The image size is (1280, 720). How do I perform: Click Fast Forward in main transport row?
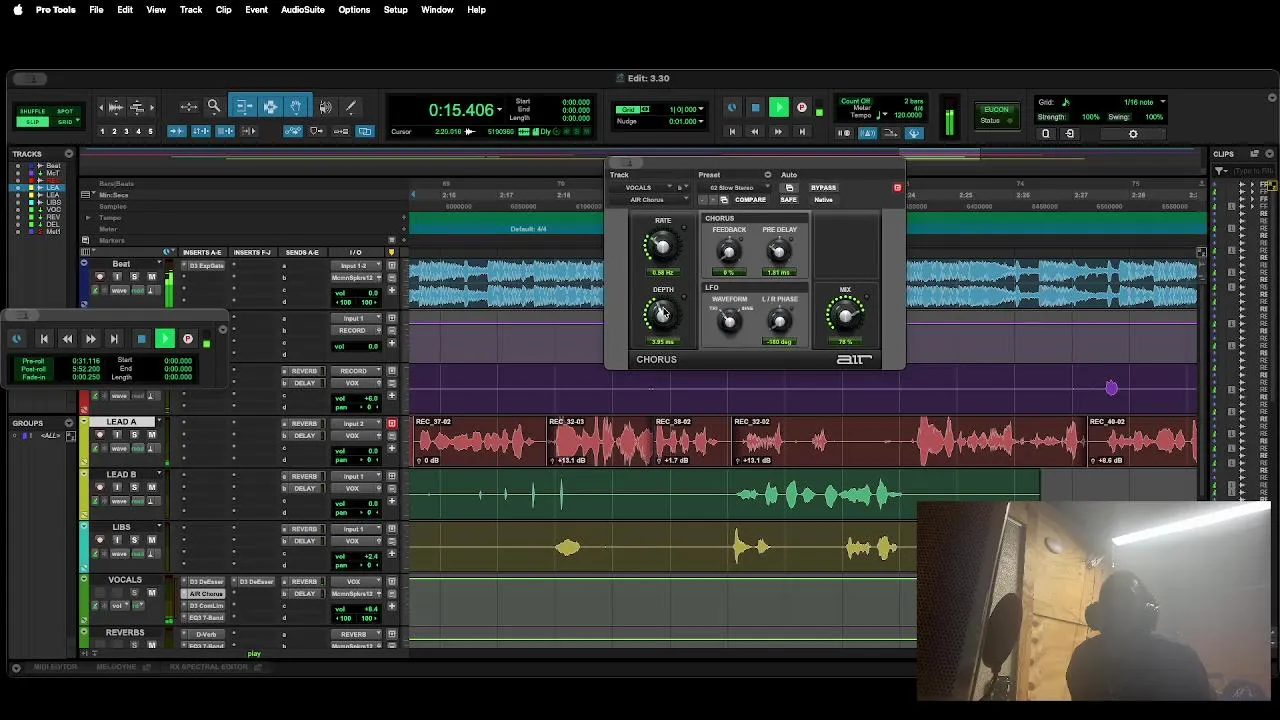(x=778, y=132)
